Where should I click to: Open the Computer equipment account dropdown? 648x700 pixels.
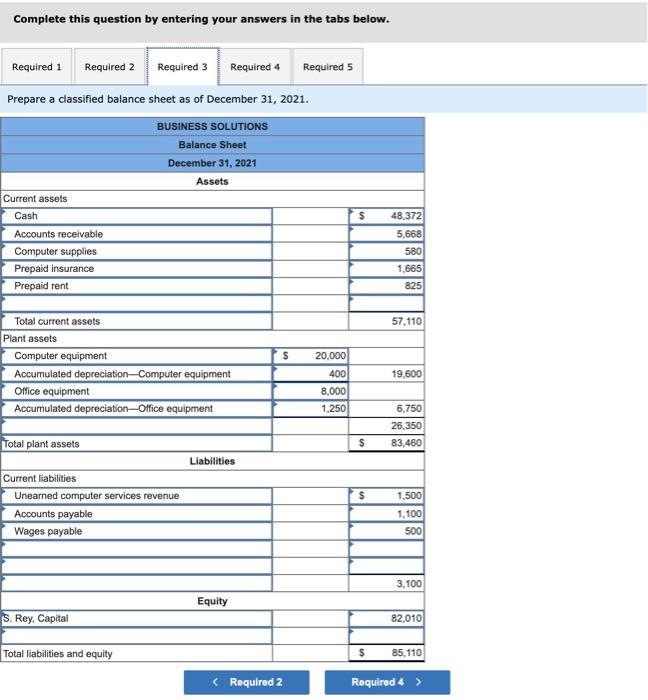(x=137, y=356)
